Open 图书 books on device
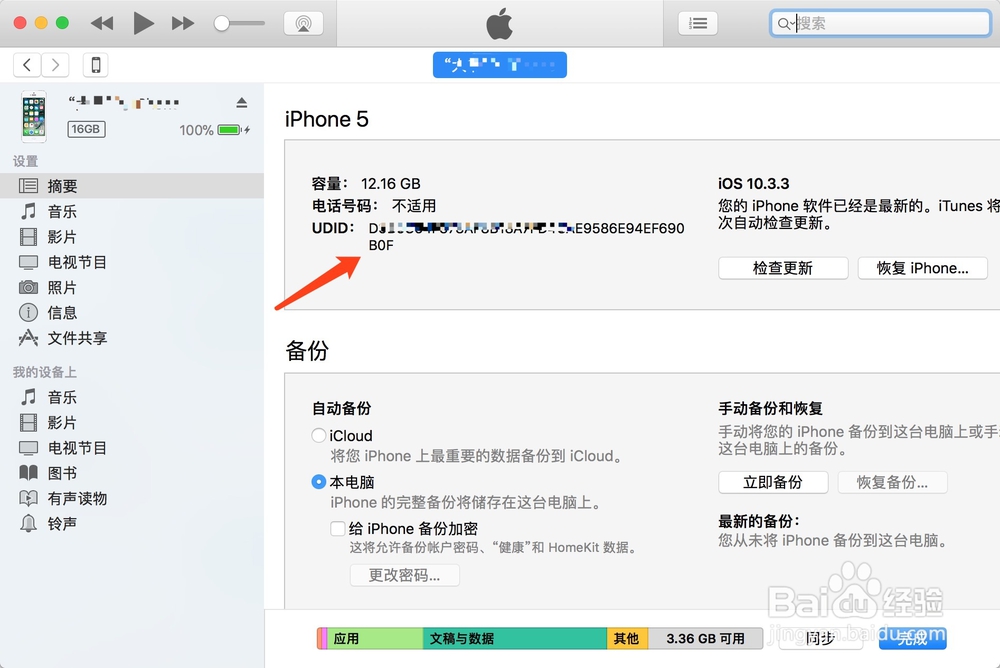 click(x=131, y=473)
